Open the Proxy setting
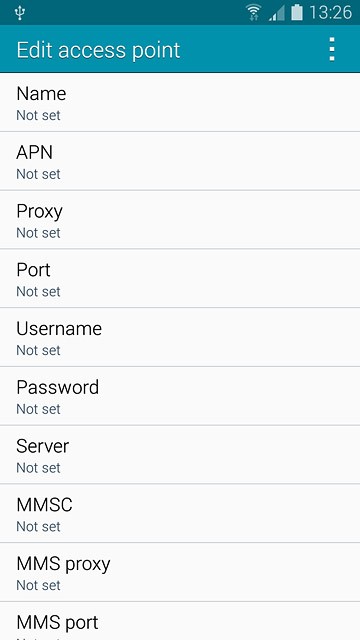Viewport: 360px width, 640px height. point(180,220)
